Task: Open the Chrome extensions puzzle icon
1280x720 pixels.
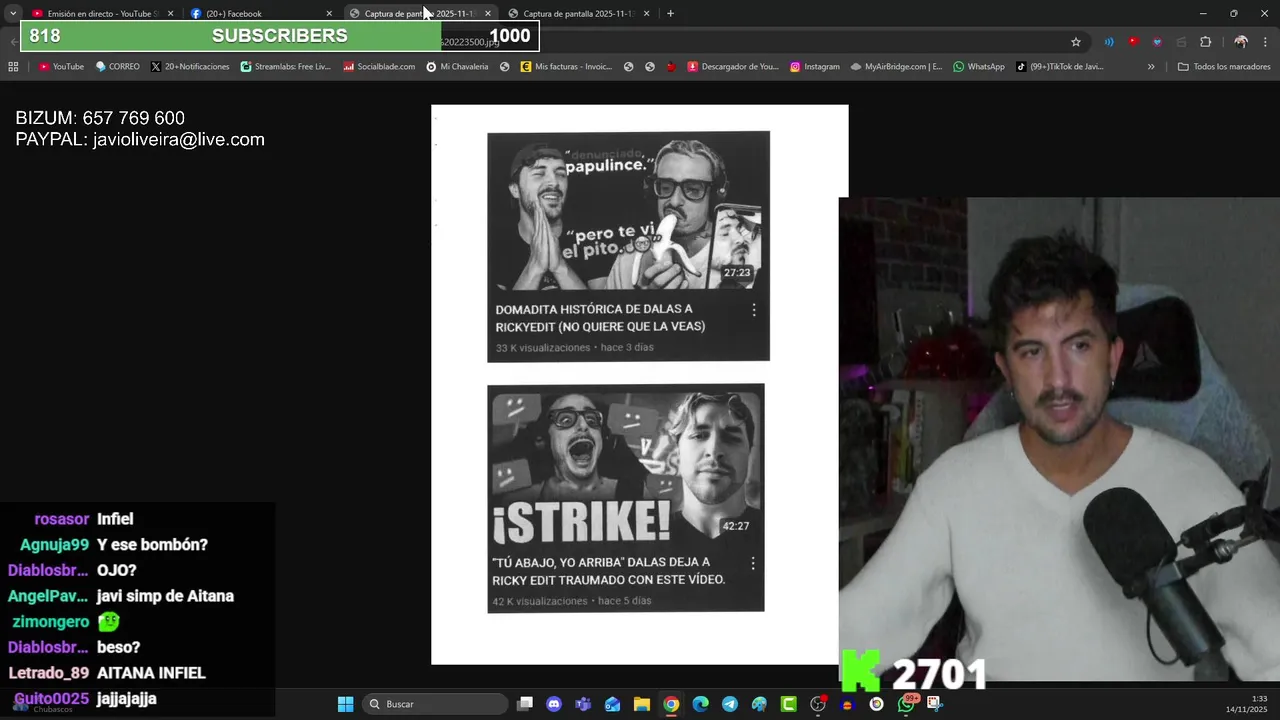Action: 1205,42
